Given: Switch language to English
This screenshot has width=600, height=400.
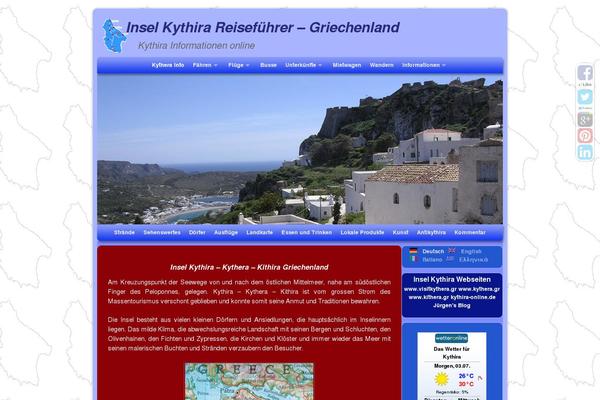Looking at the screenshot, I should click(471, 251).
